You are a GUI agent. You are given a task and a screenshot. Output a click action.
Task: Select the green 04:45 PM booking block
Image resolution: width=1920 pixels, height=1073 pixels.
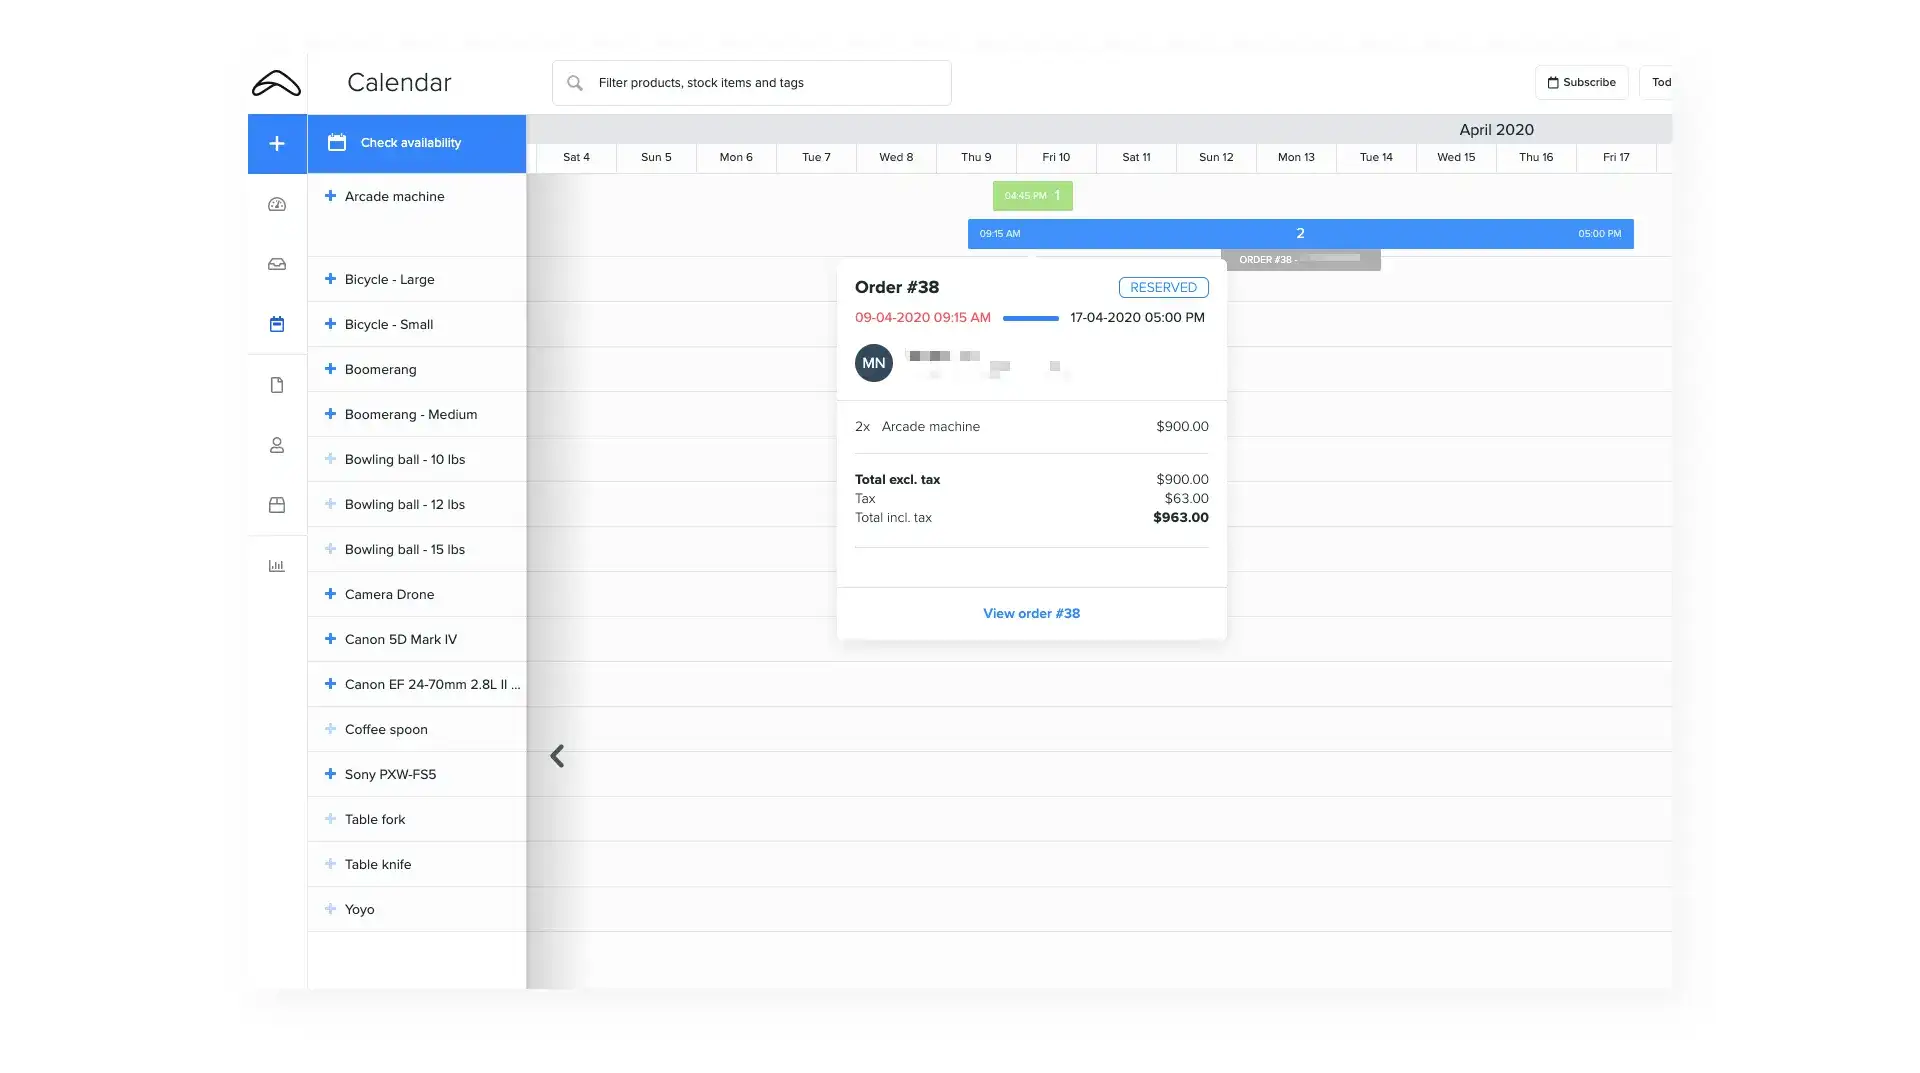(1032, 196)
